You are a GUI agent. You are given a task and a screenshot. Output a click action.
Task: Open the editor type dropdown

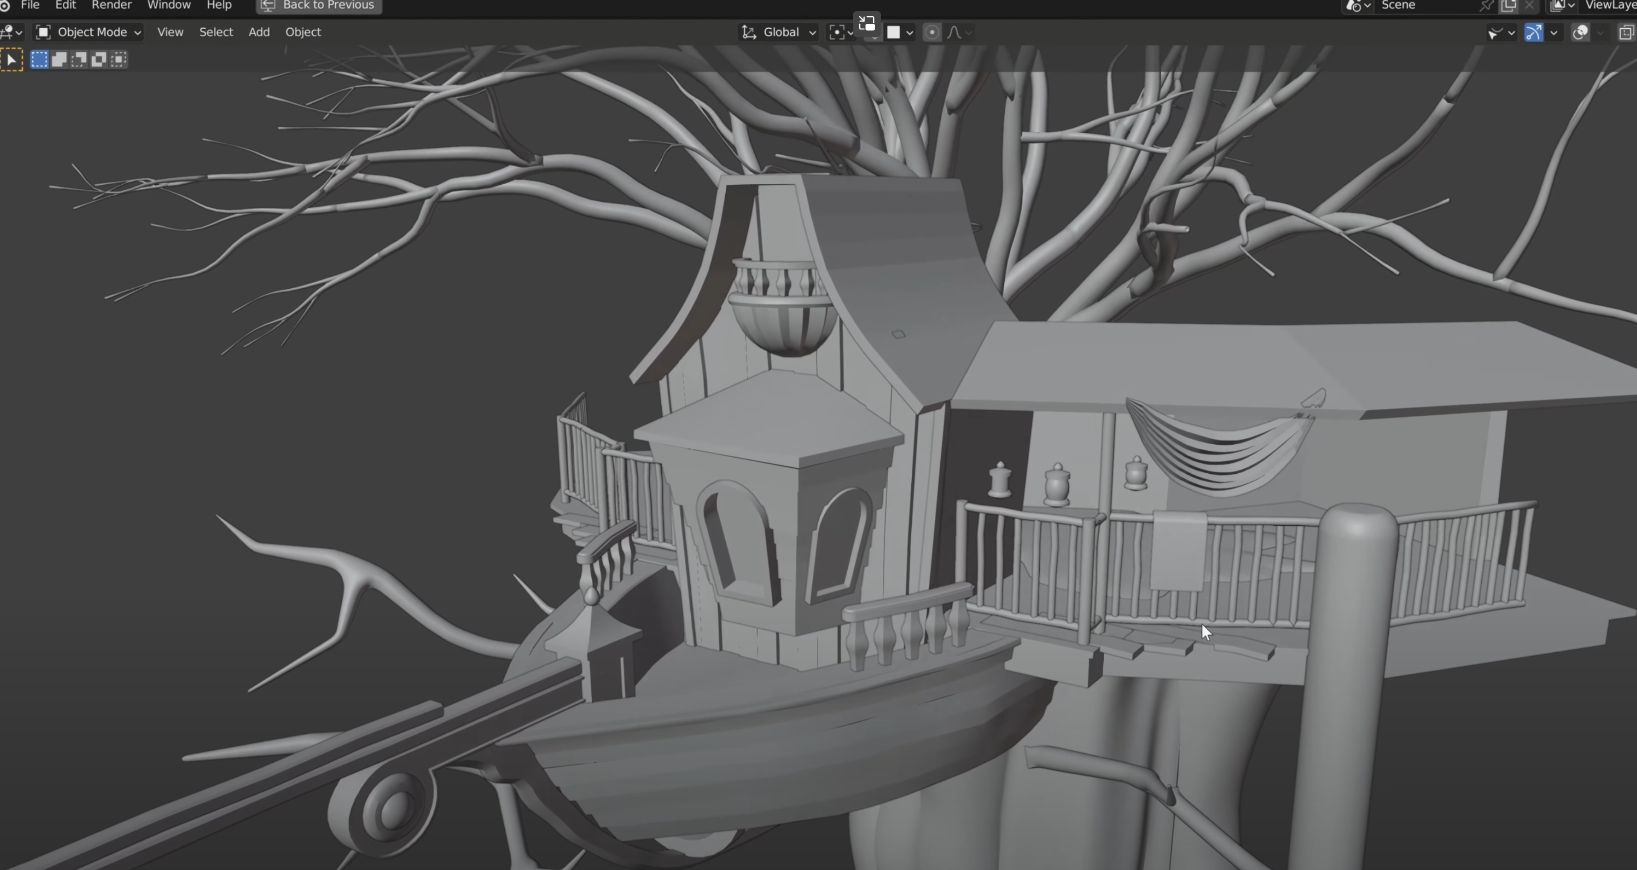(x=12, y=32)
